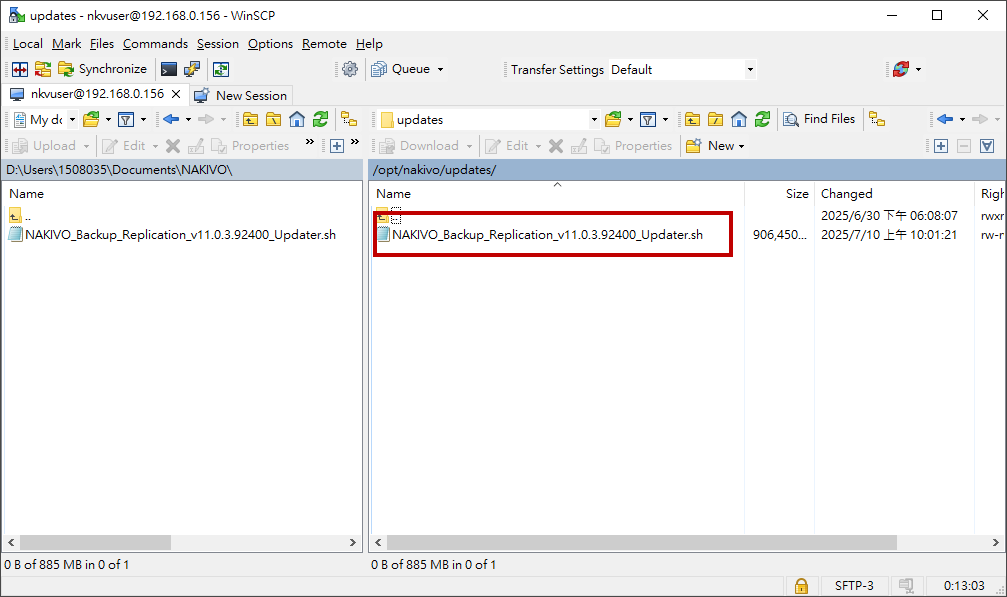
Task: Click local panel horizontal scrollbar thumb
Action: [96, 542]
